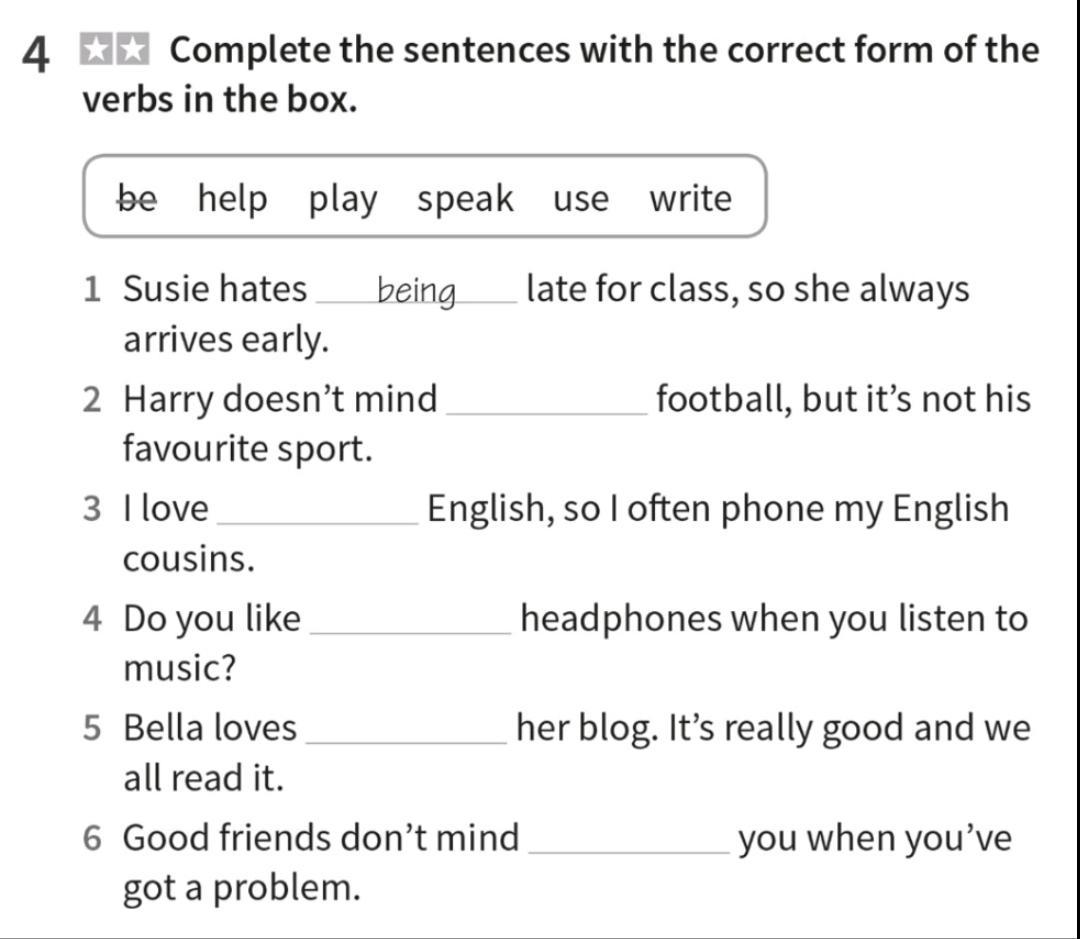This screenshot has width=1080, height=939.
Task: Click sentence number 6 marker
Action: click(92, 838)
